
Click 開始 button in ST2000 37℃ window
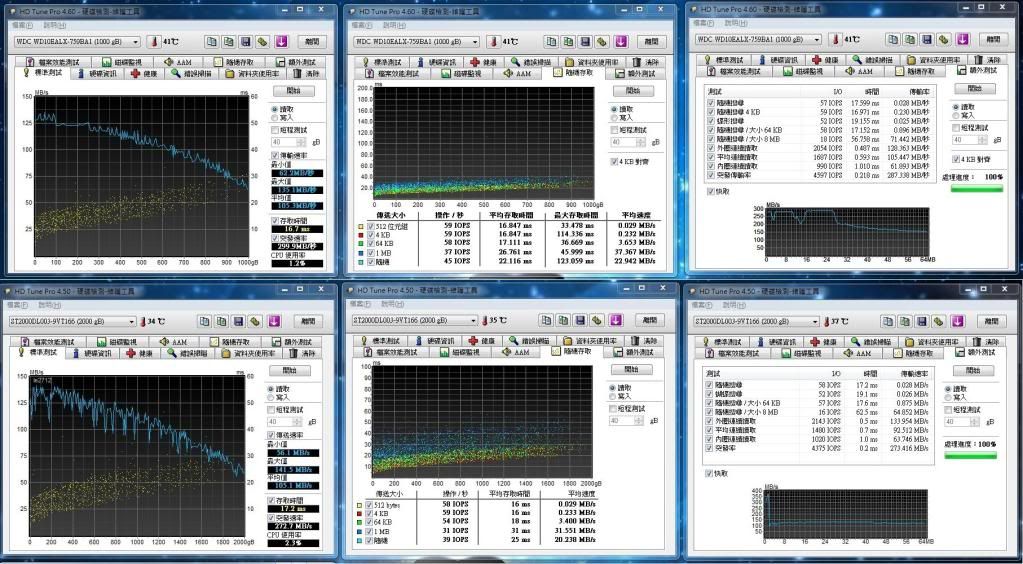[973, 370]
